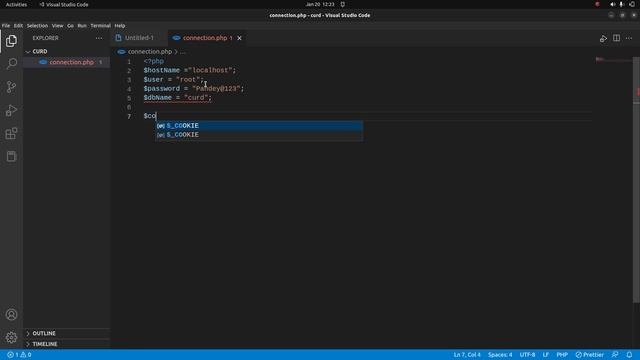640x360 pixels.
Task: Open the sixth activity bar panel icon
Action: (x=11, y=156)
